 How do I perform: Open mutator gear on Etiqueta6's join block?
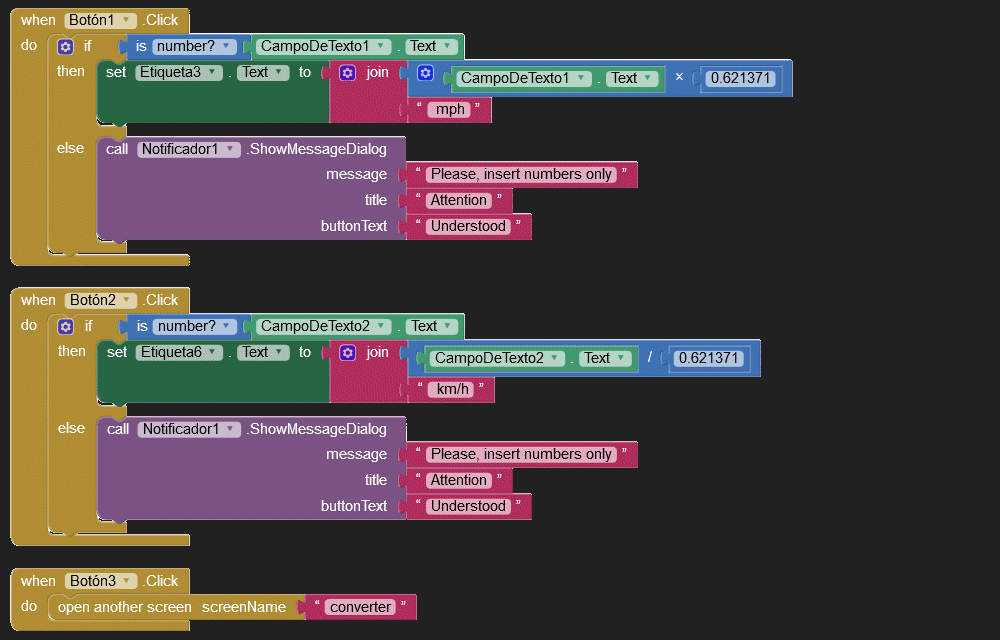click(348, 352)
